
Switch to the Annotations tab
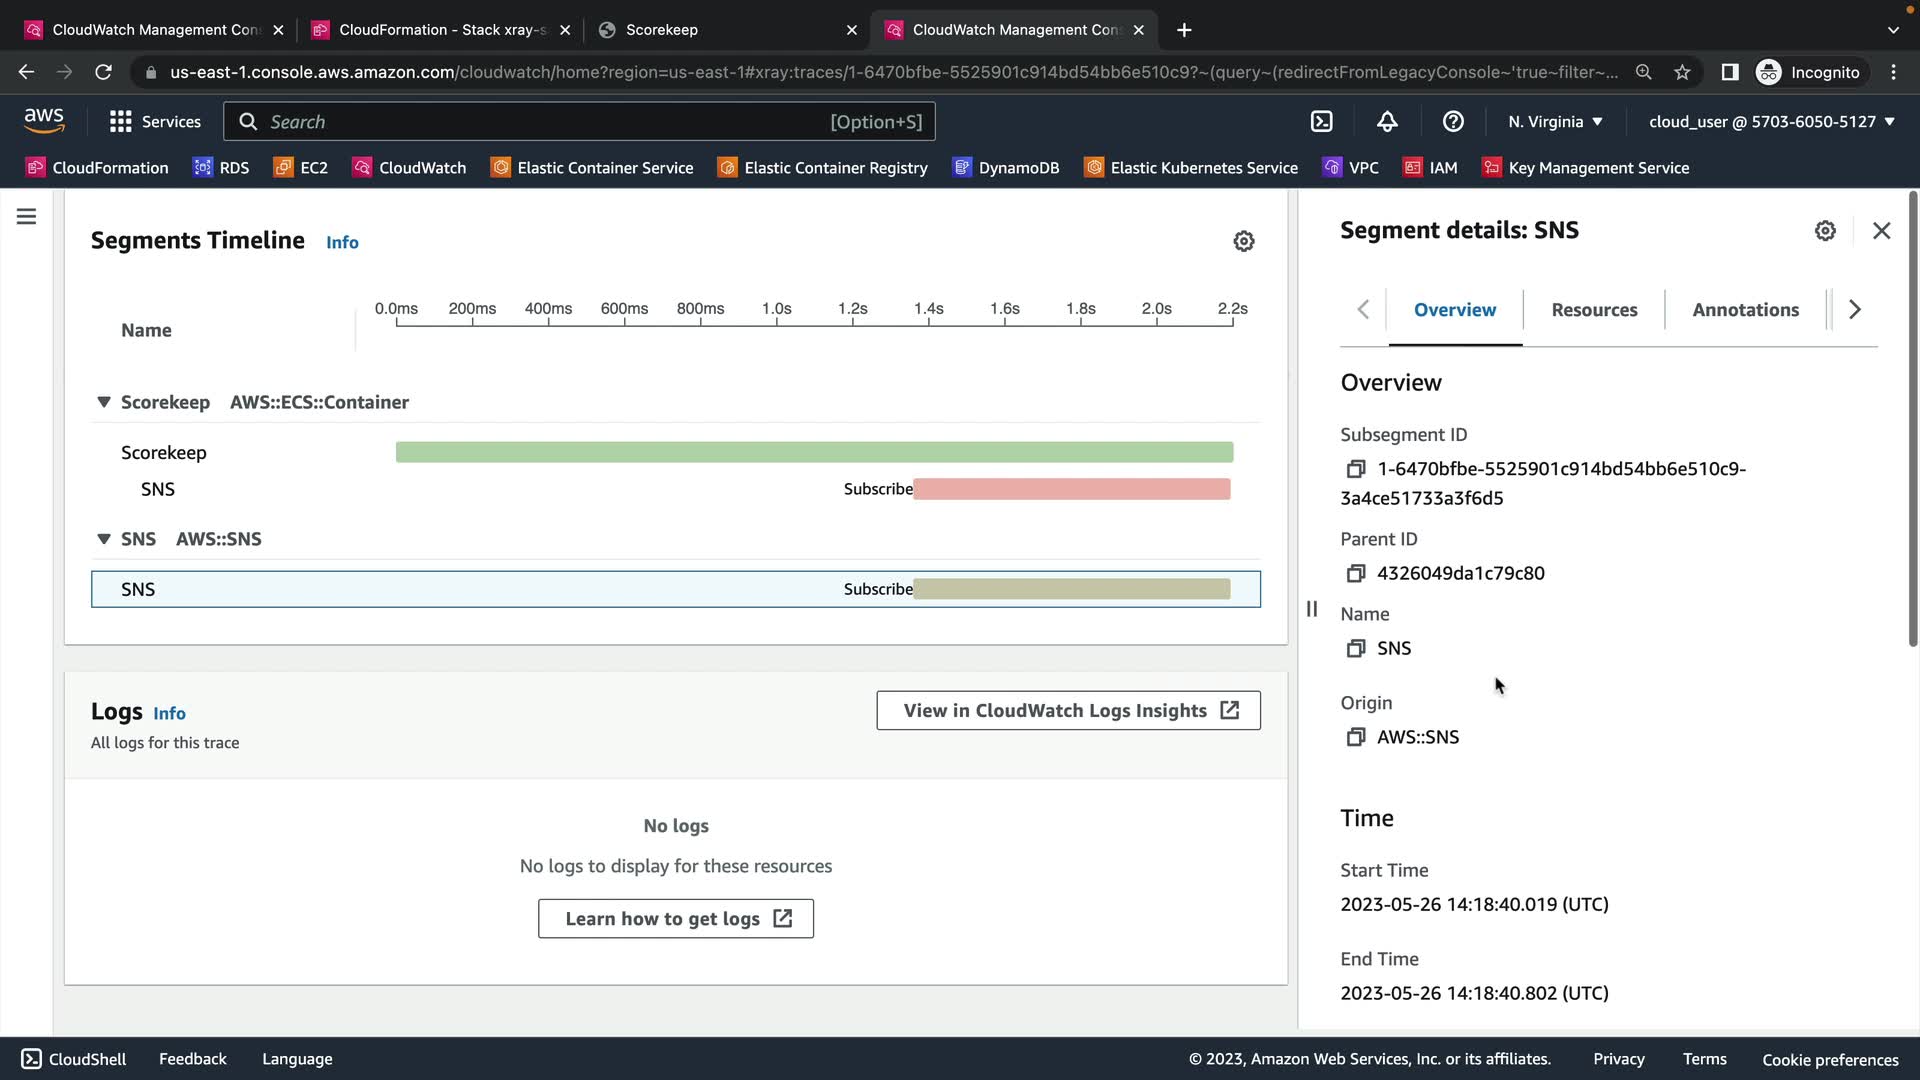[x=1745, y=310]
